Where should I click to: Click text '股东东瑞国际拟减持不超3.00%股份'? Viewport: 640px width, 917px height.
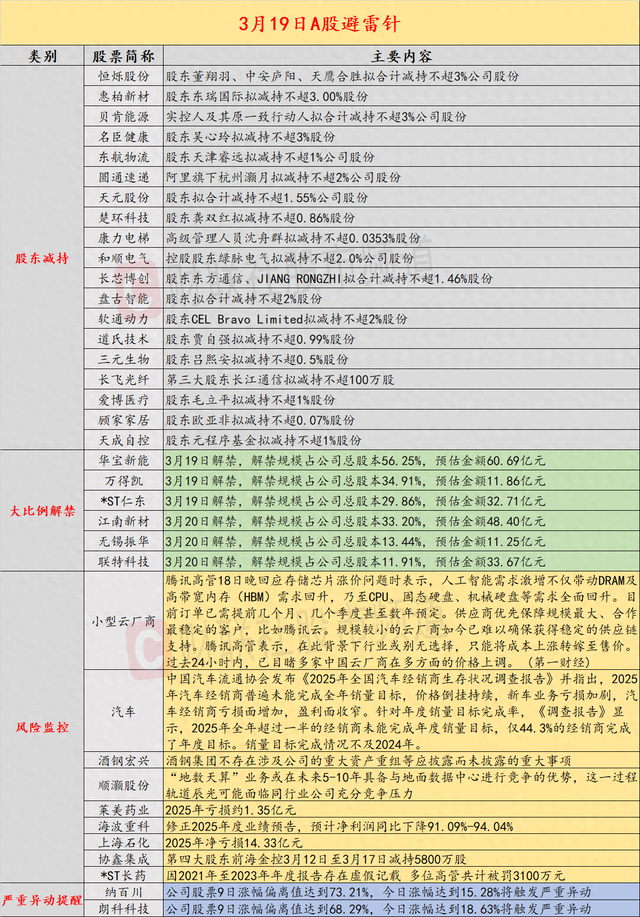[267, 96]
